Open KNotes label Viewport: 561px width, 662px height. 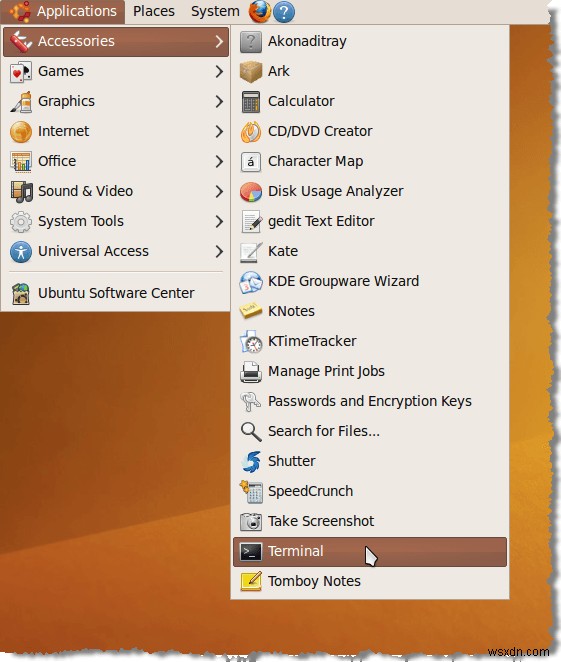(291, 311)
